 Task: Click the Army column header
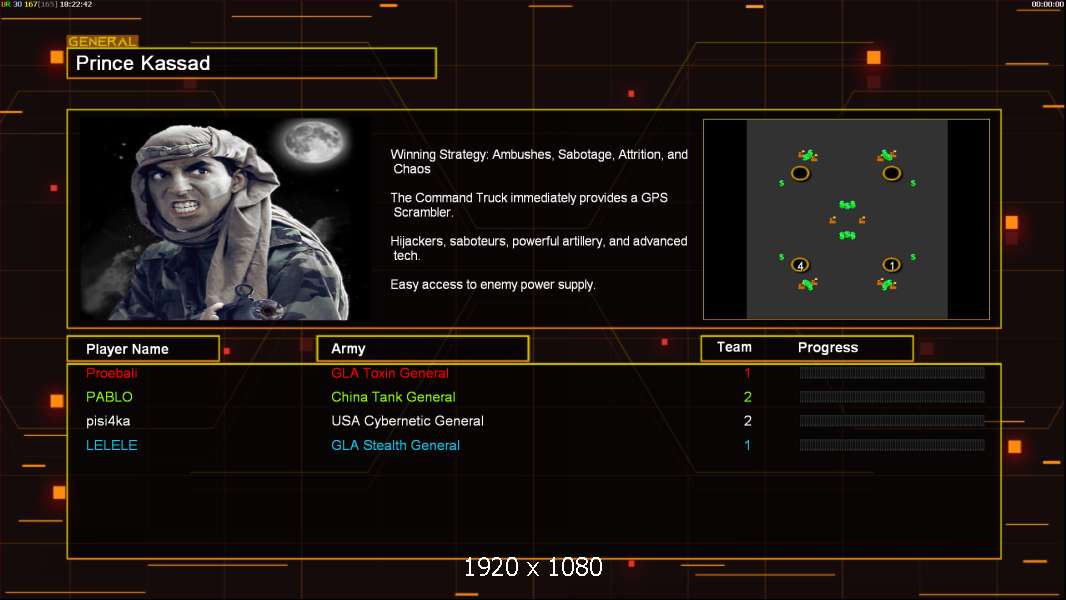pyautogui.click(x=422, y=349)
